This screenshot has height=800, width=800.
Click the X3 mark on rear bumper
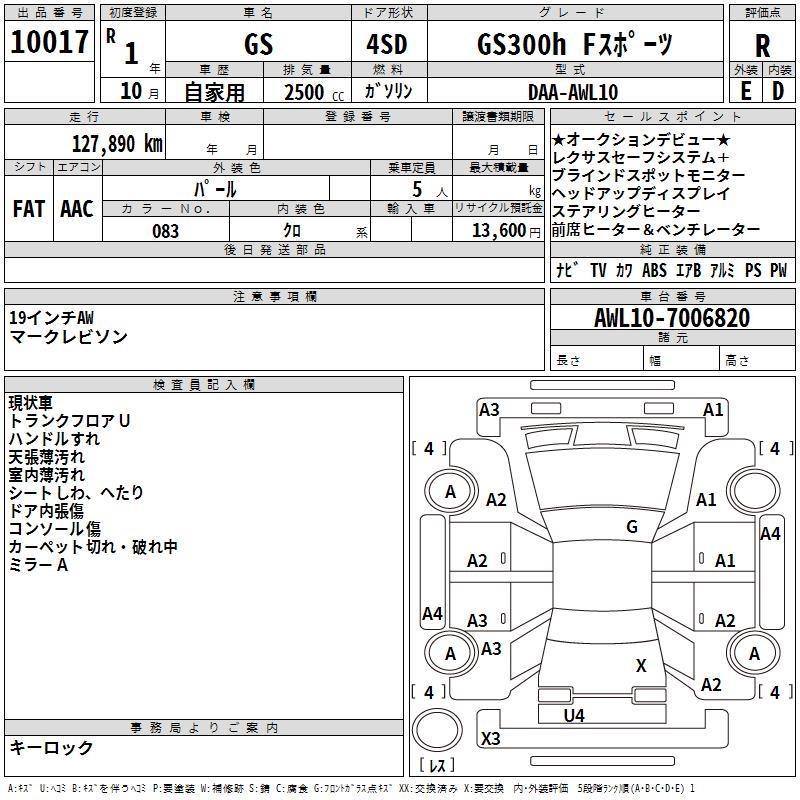click(x=490, y=738)
